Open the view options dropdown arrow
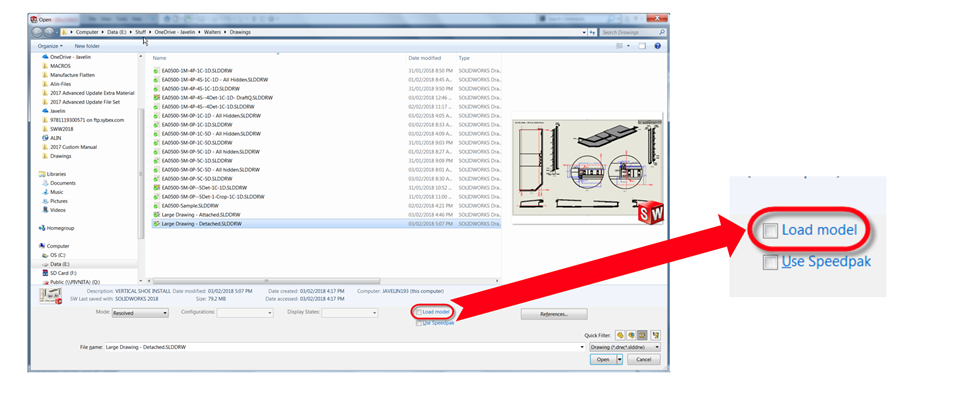This screenshot has width=974, height=400. [x=628, y=46]
